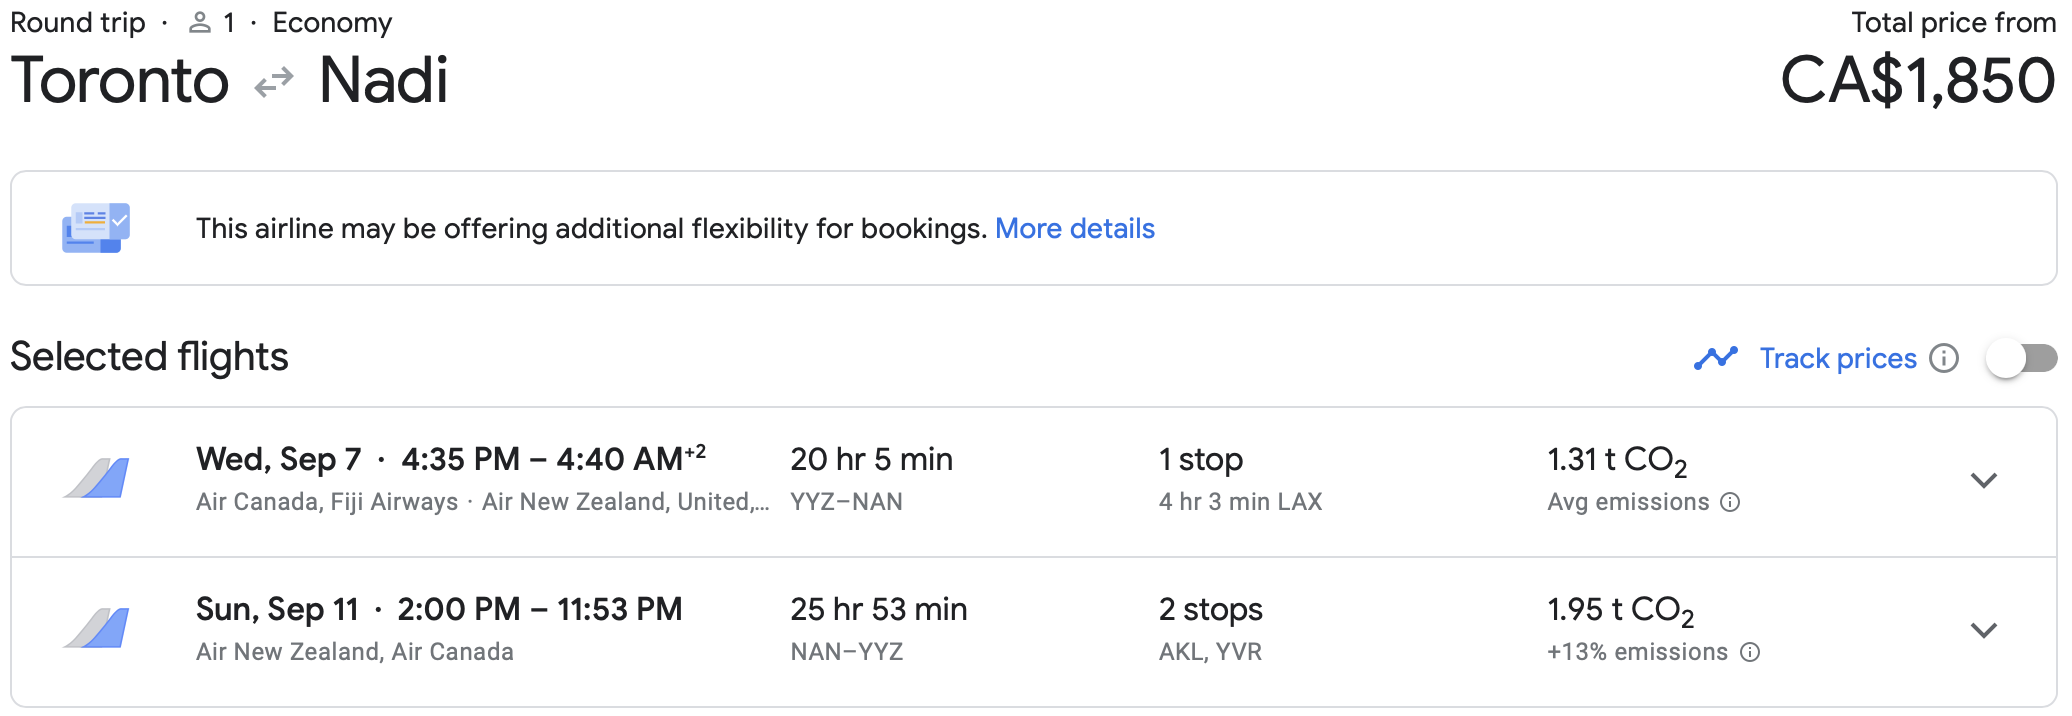Expand the Sun, Sep 11 flight details
The width and height of the screenshot is (2072, 716).
pyautogui.click(x=1983, y=630)
